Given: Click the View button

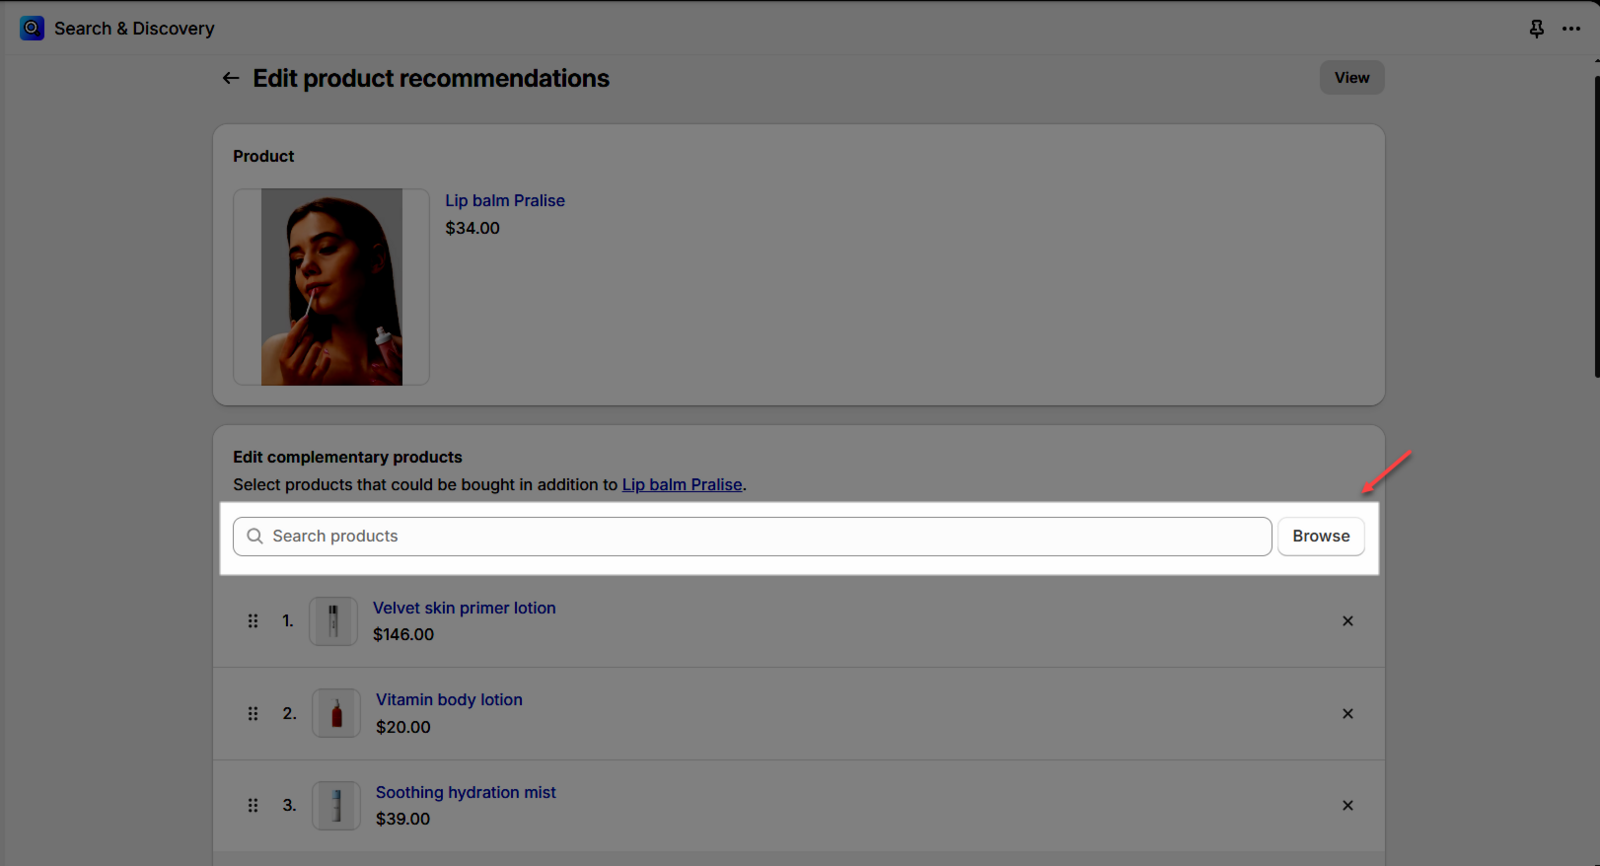Looking at the screenshot, I should pos(1351,78).
